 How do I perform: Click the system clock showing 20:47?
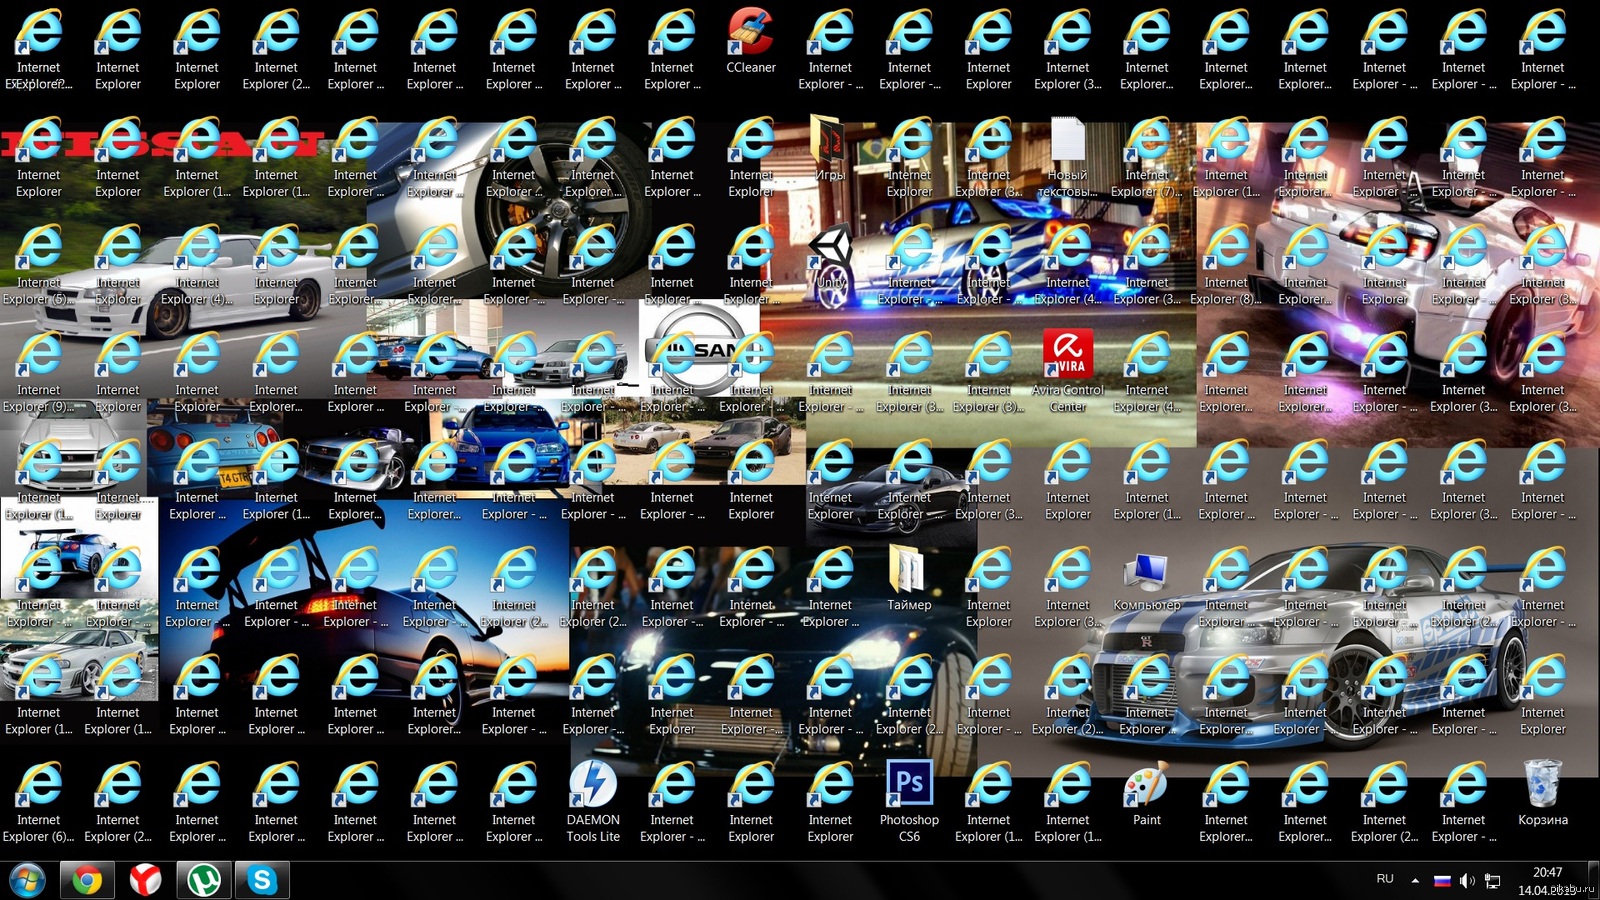1547,880
